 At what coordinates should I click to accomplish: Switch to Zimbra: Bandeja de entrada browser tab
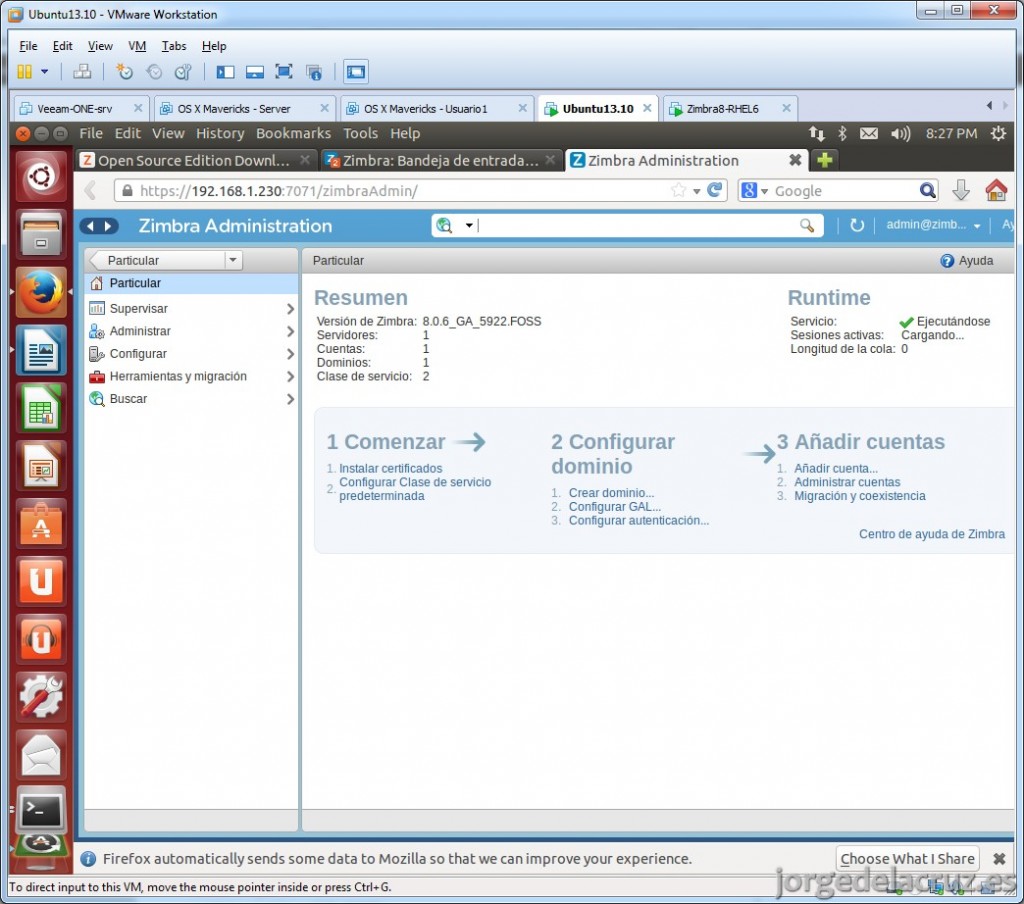coord(441,160)
